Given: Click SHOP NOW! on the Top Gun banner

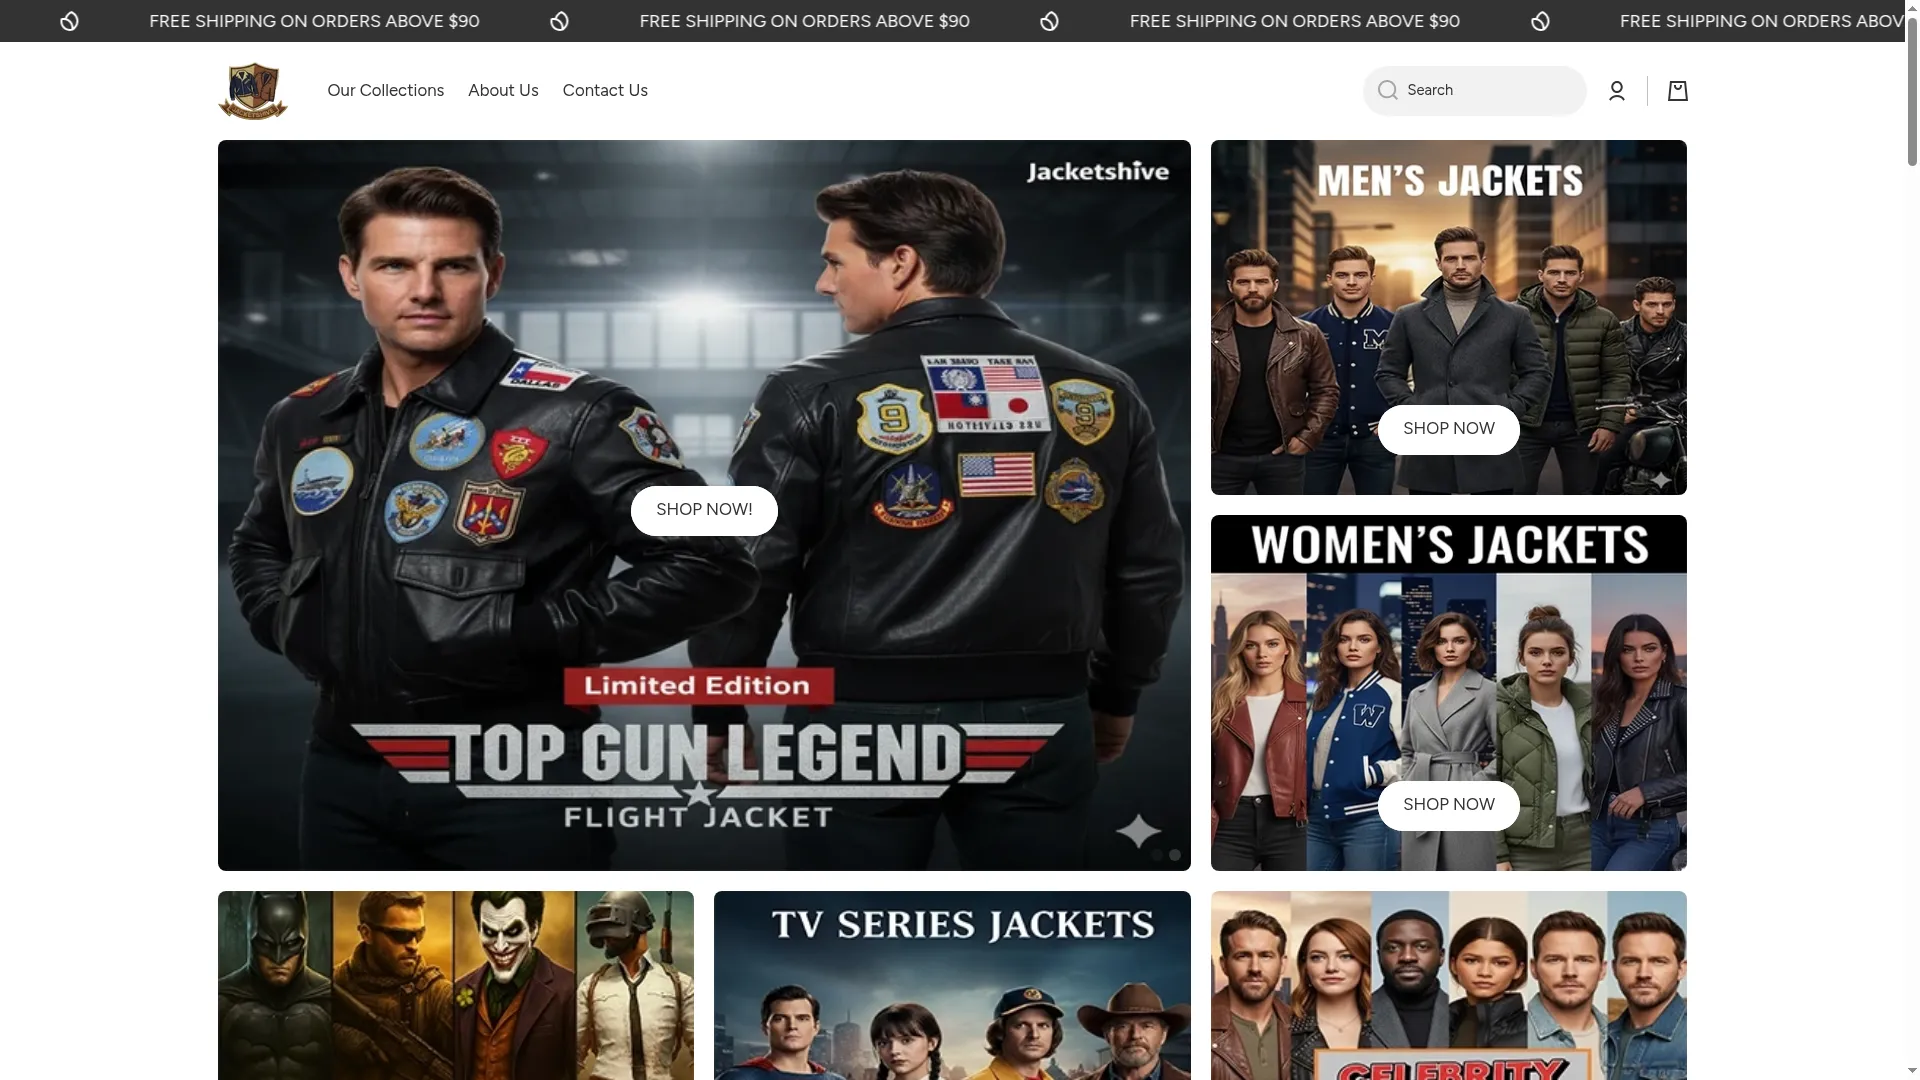Looking at the screenshot, I should [x=704, y=510].
